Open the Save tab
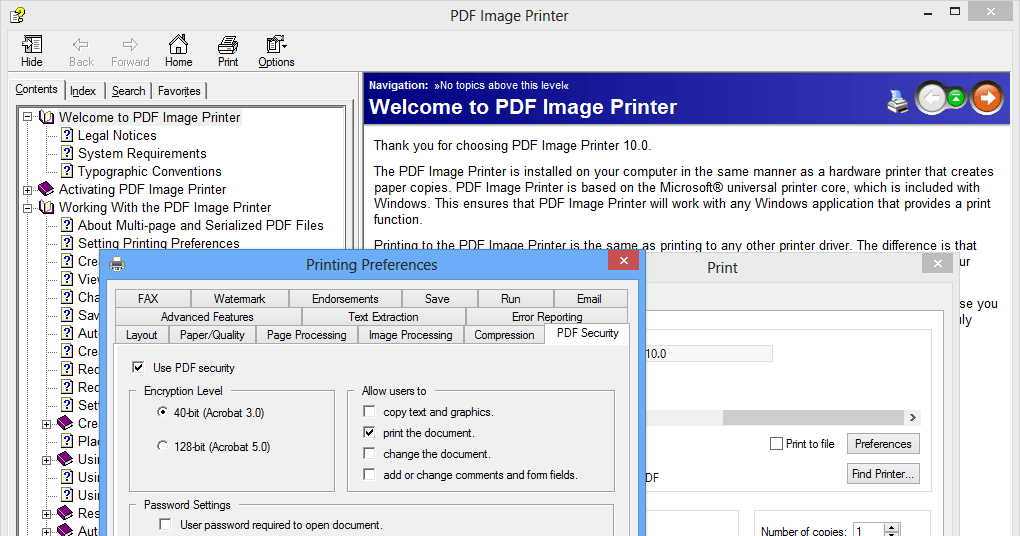Image resolution: width=1020 pixels, height=536 pixels. coord(437,299)
